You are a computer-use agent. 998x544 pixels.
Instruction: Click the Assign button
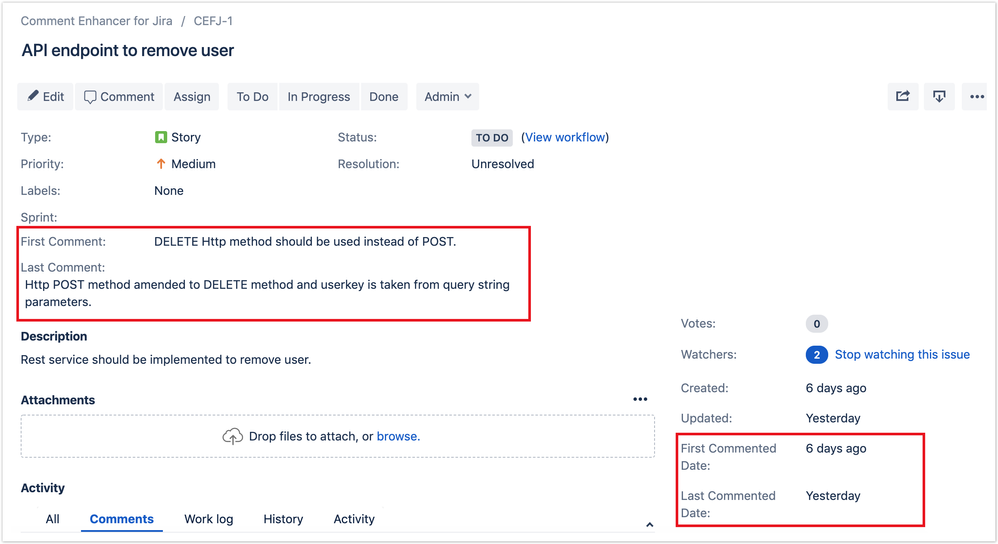click(x=192, y=97)
